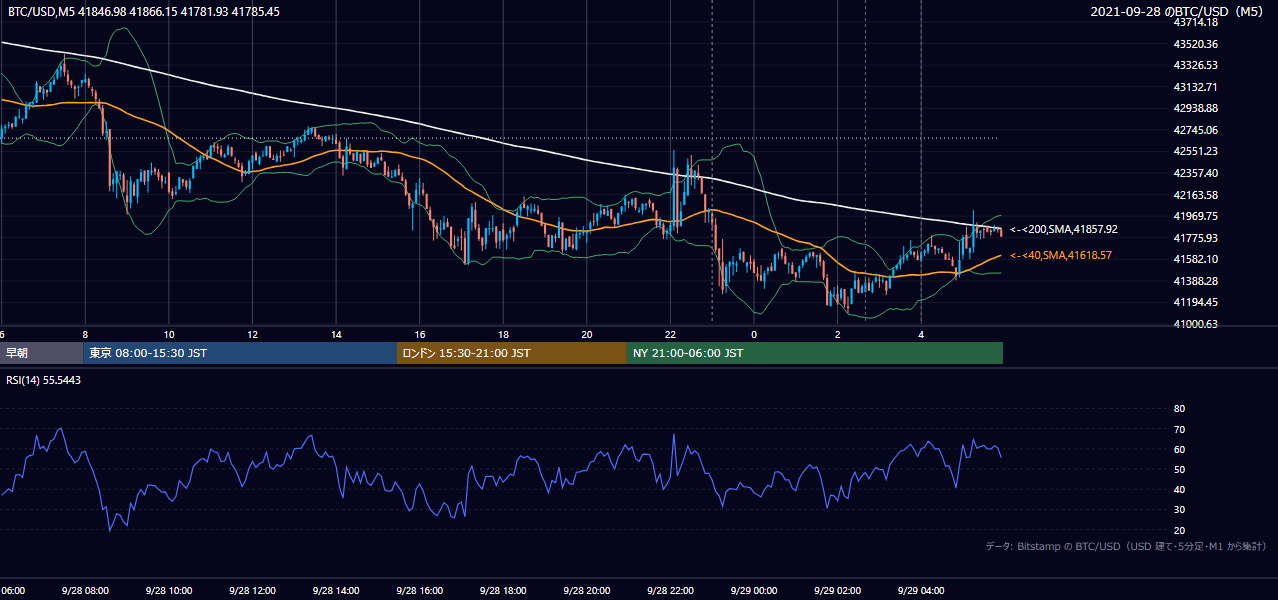Viewport: 1278px width, 600px height.
Task: Click time axis label 9/28 08:00
Action: click(x=85, y=590)
